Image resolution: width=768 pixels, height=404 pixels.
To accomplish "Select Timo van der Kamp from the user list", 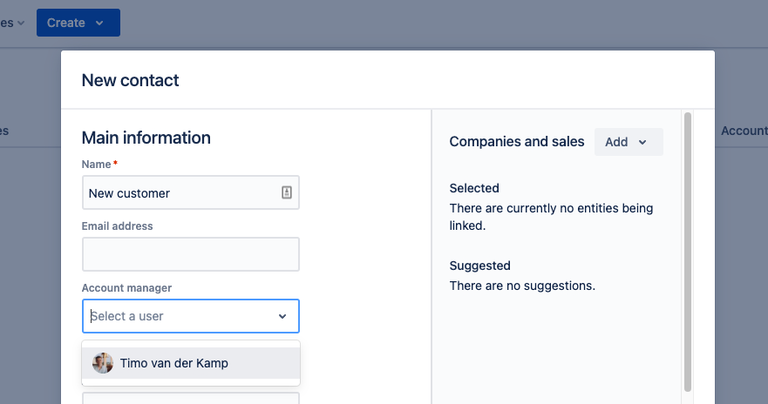I will [x=174, y=363].
